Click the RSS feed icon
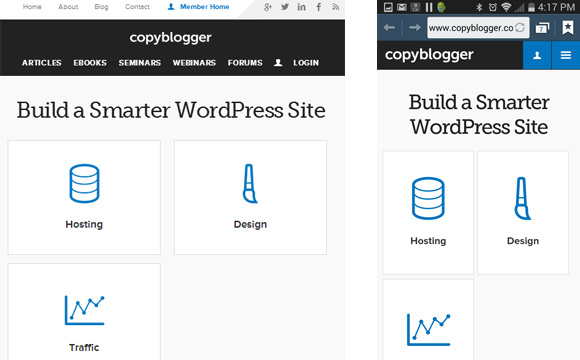580x360 pixels. [335, 7]
